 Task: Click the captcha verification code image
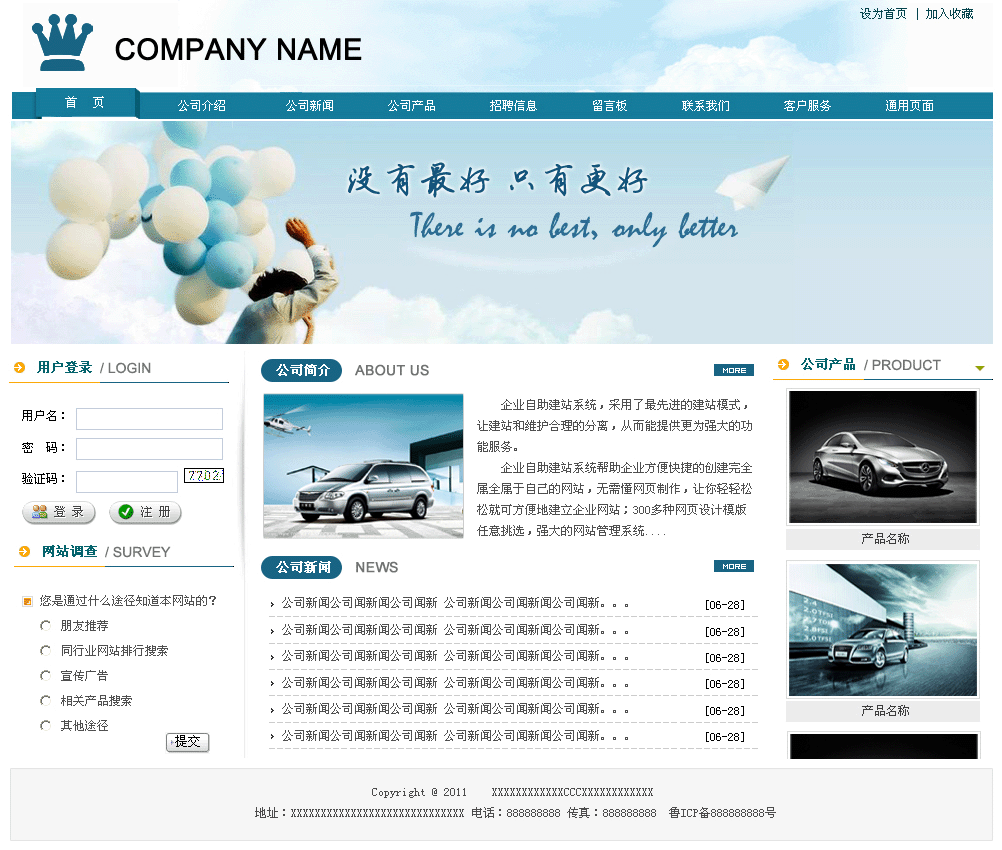point(203,476)
